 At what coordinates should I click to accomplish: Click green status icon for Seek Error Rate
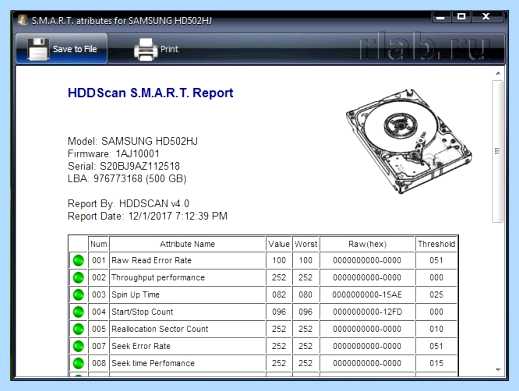point(78,346)
